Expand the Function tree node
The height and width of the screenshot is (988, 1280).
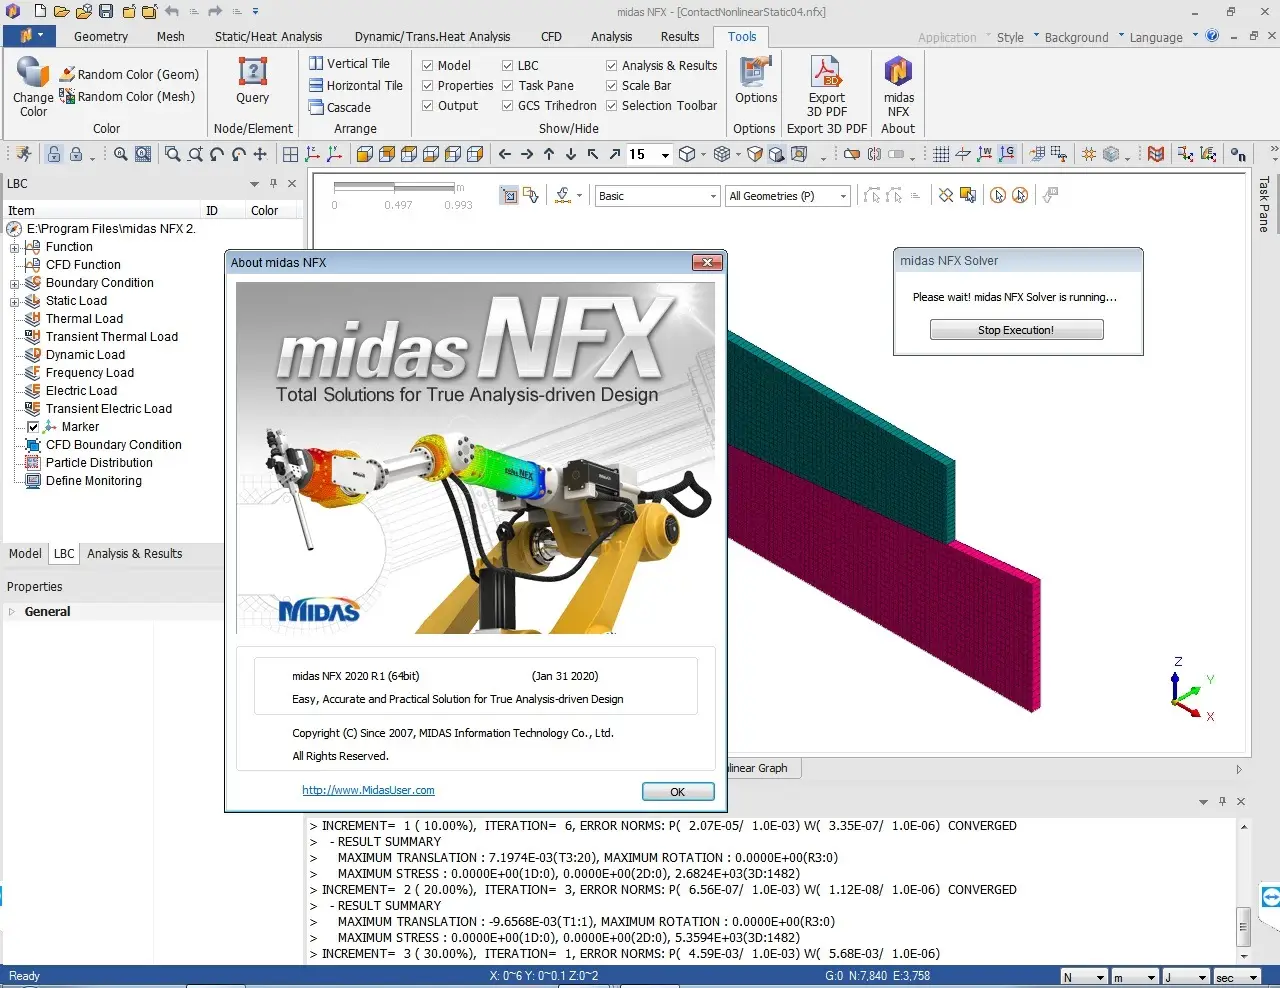click(x=14, y=247)
